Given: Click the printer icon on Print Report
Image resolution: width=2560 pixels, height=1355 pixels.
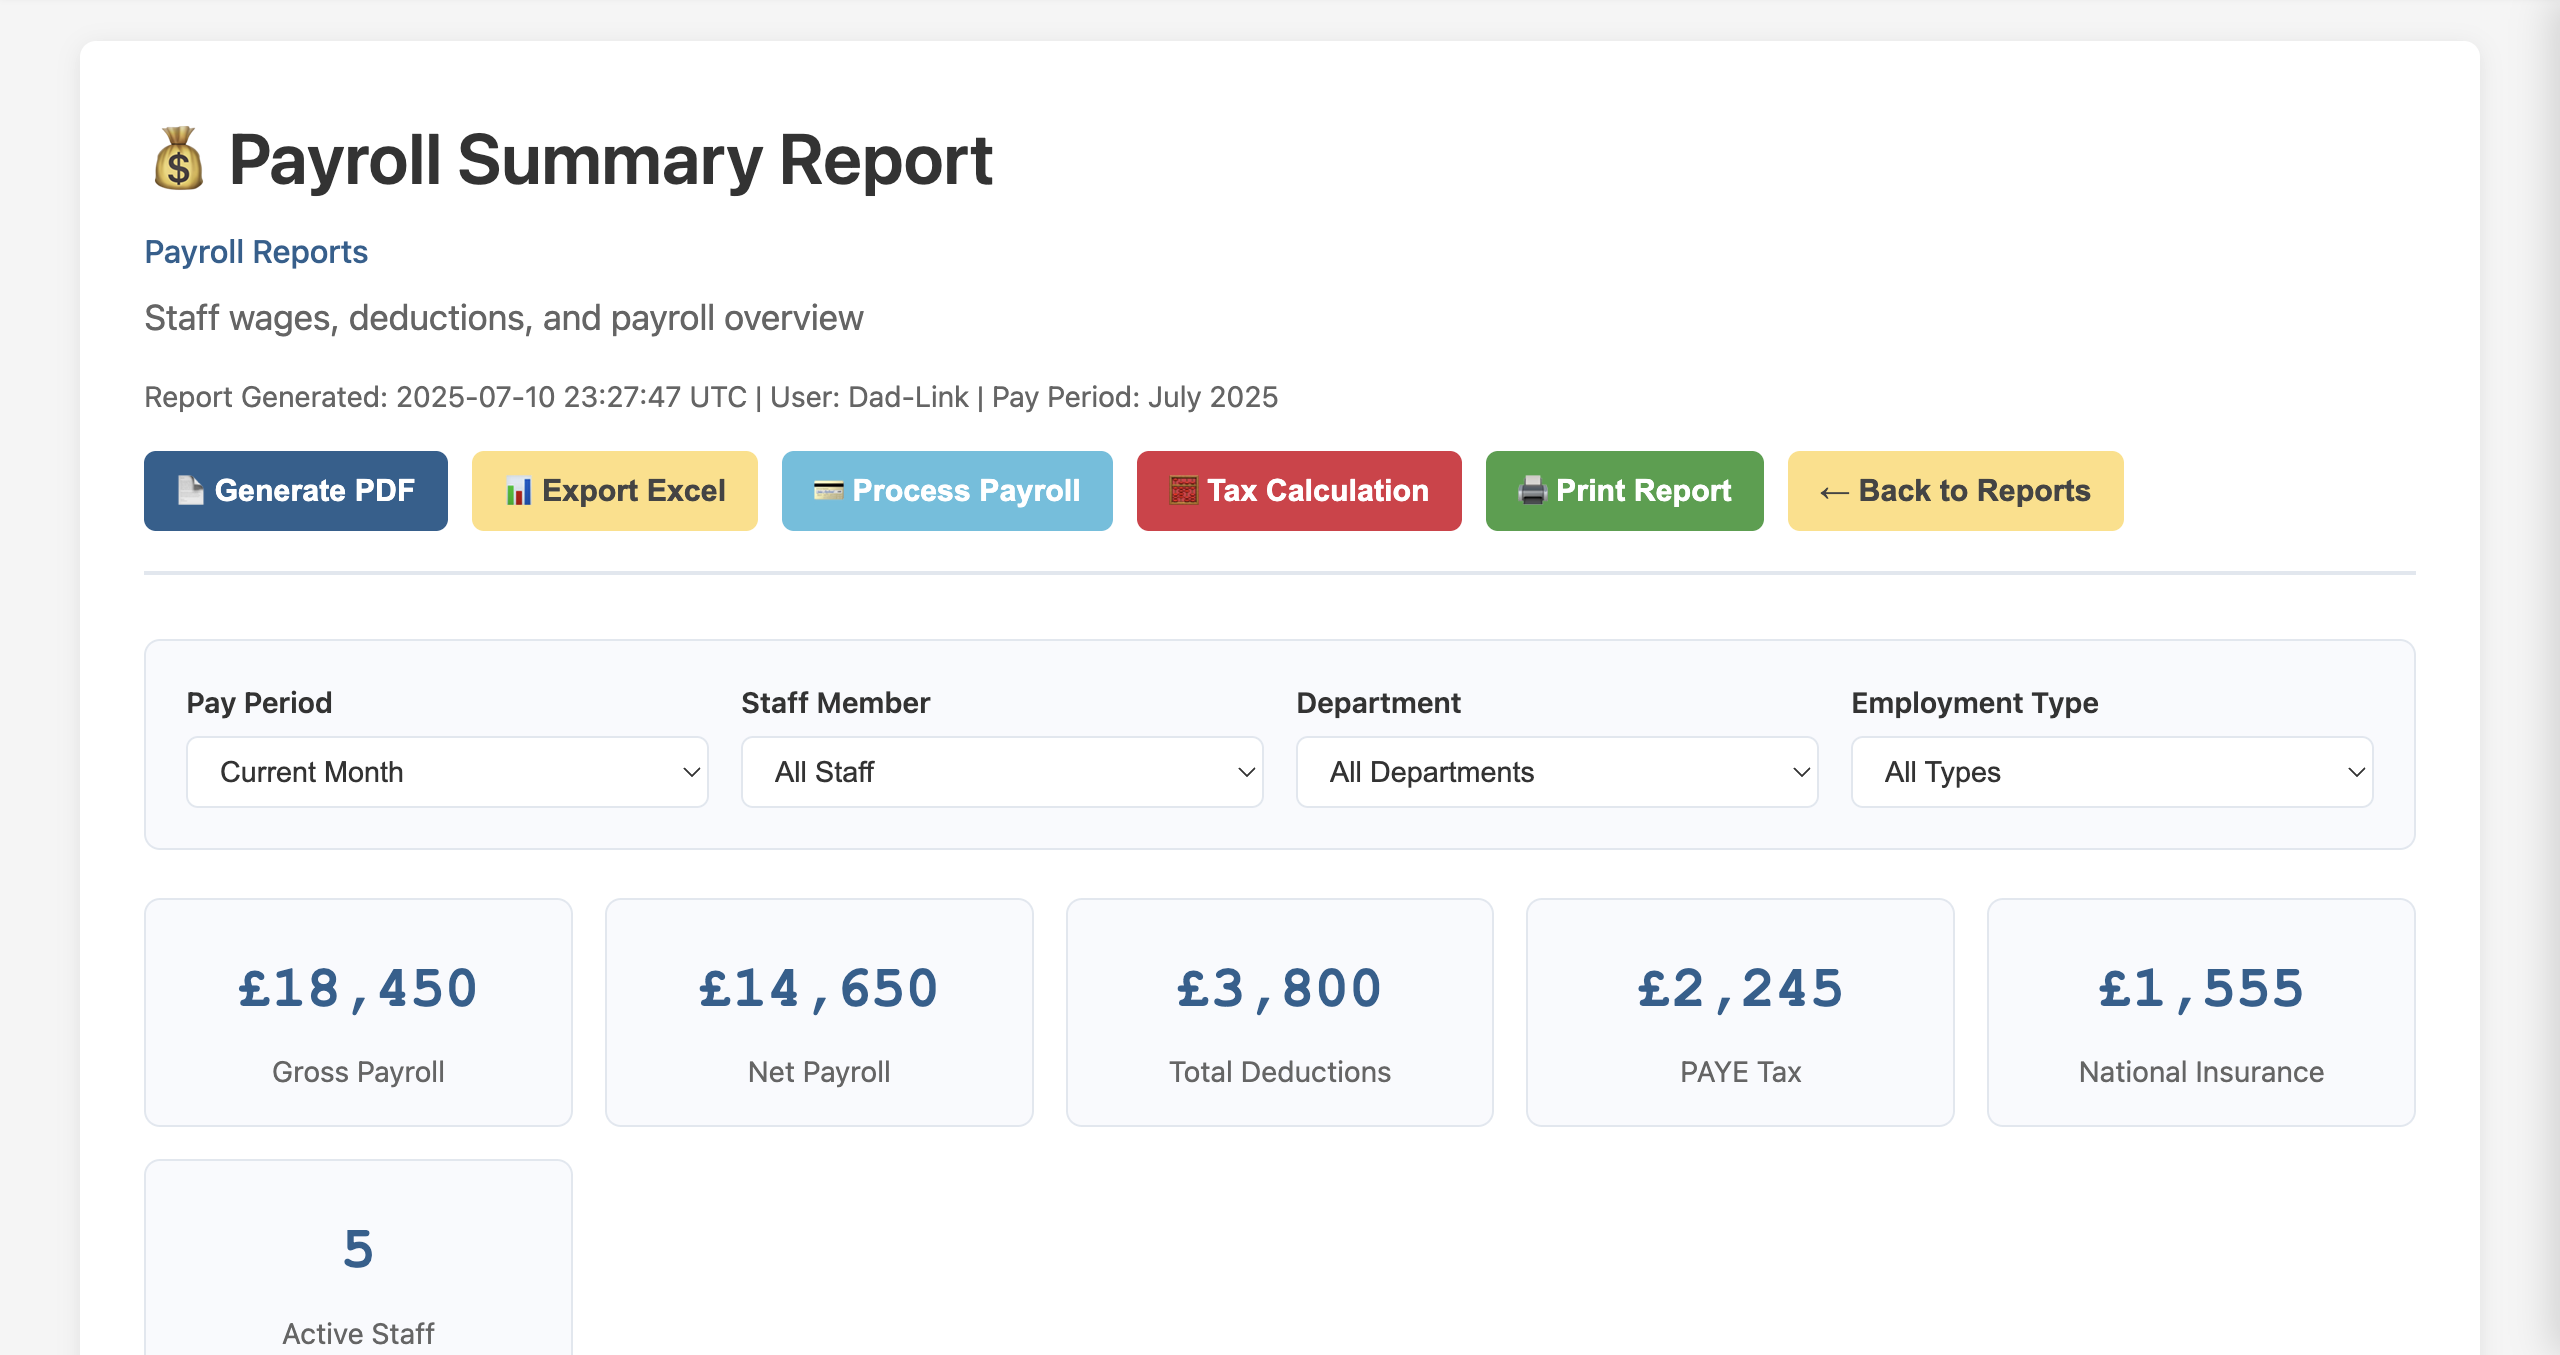Looking at the screenshot, I should (1532, 491).
